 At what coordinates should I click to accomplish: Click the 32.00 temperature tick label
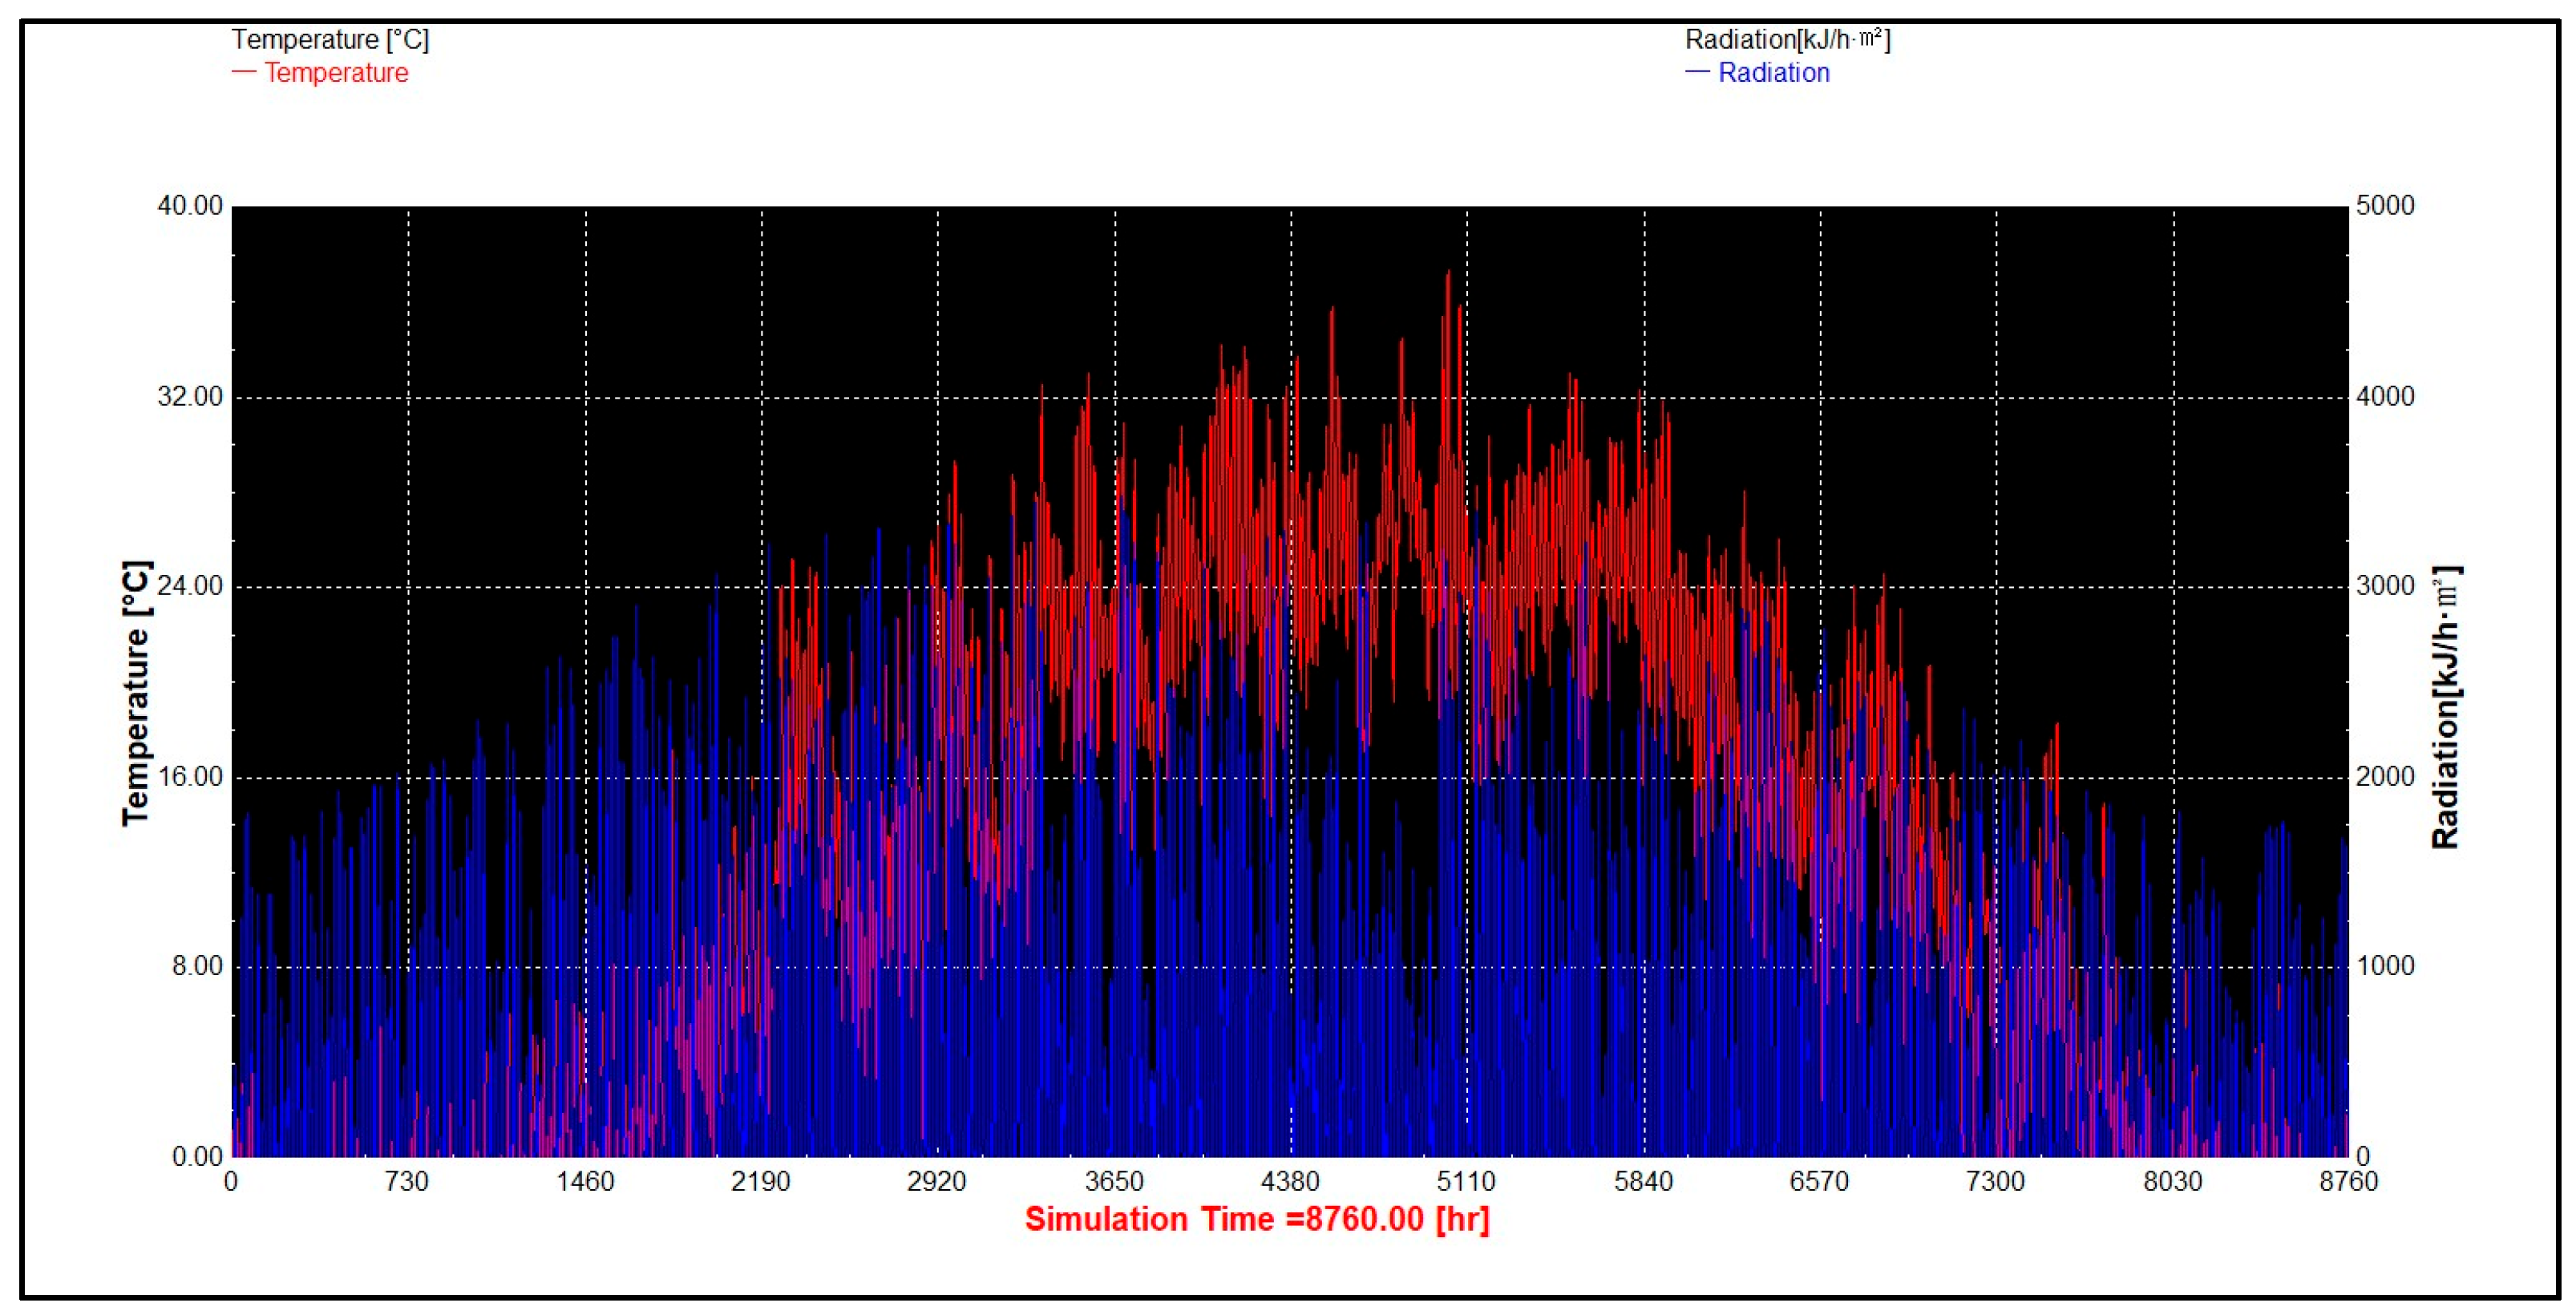point(190,397)
